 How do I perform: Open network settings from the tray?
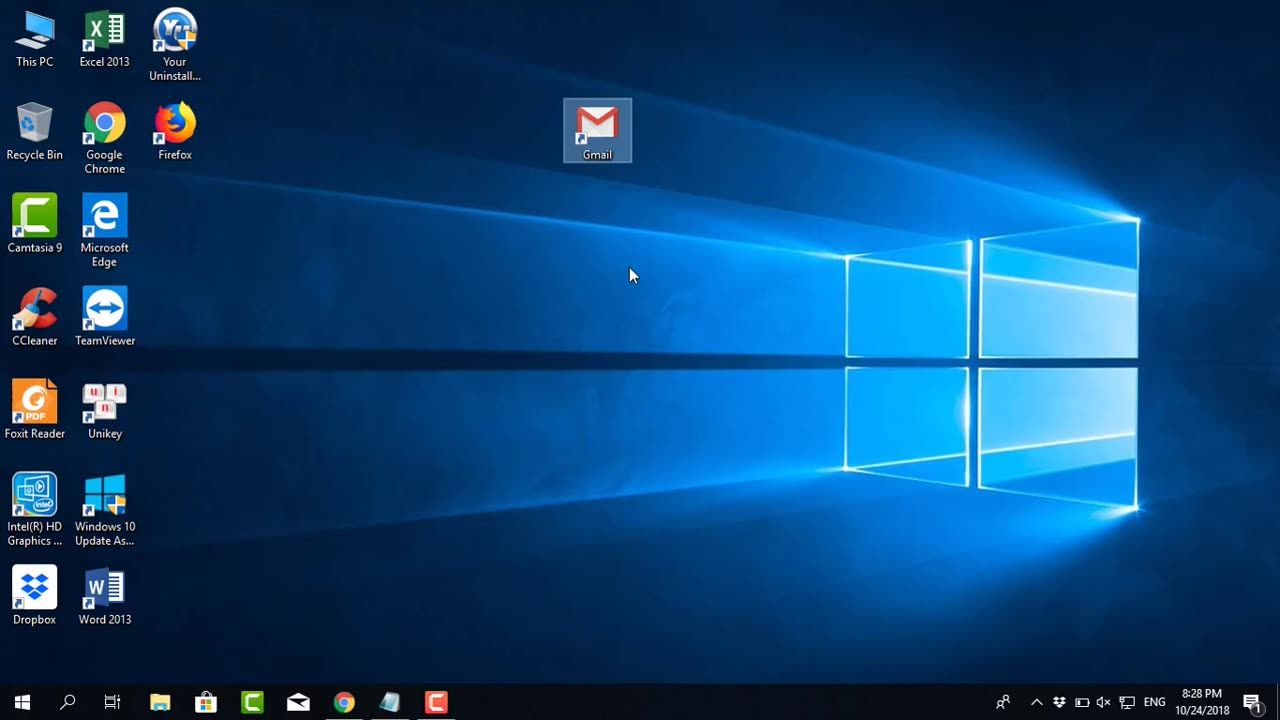(1127, 702)
